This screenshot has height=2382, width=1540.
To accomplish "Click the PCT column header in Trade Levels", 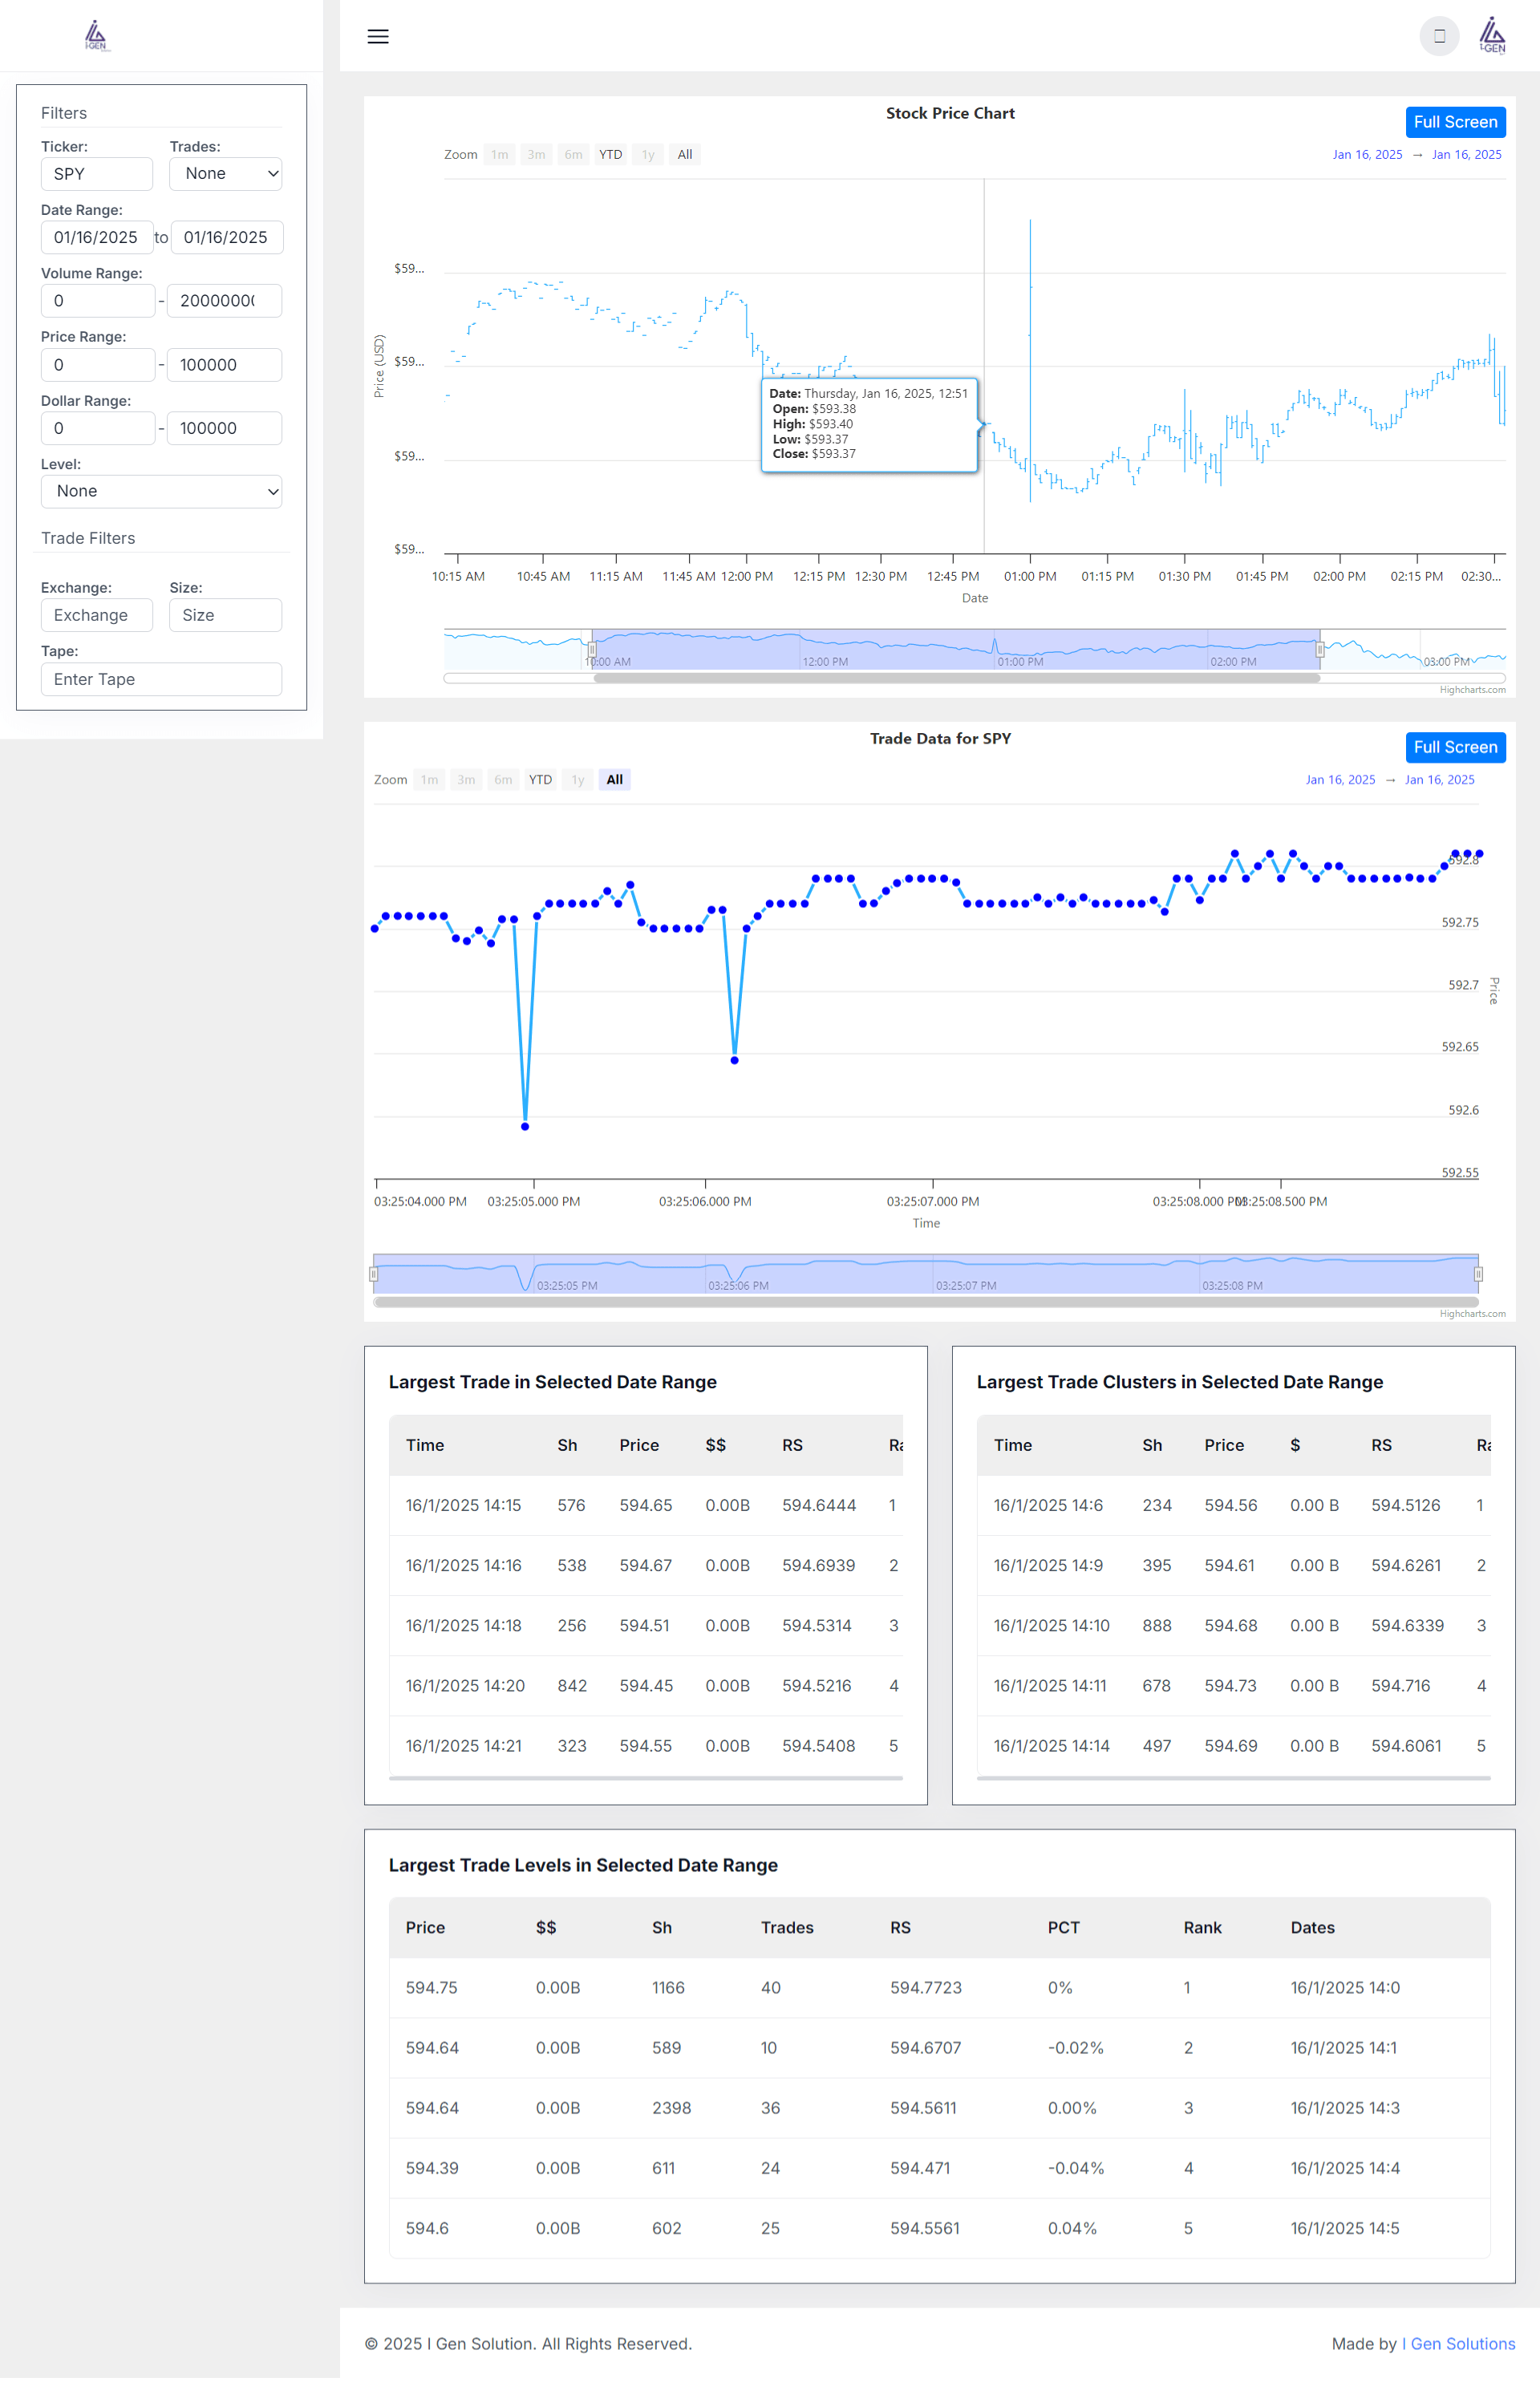I will [1063, 1928].
